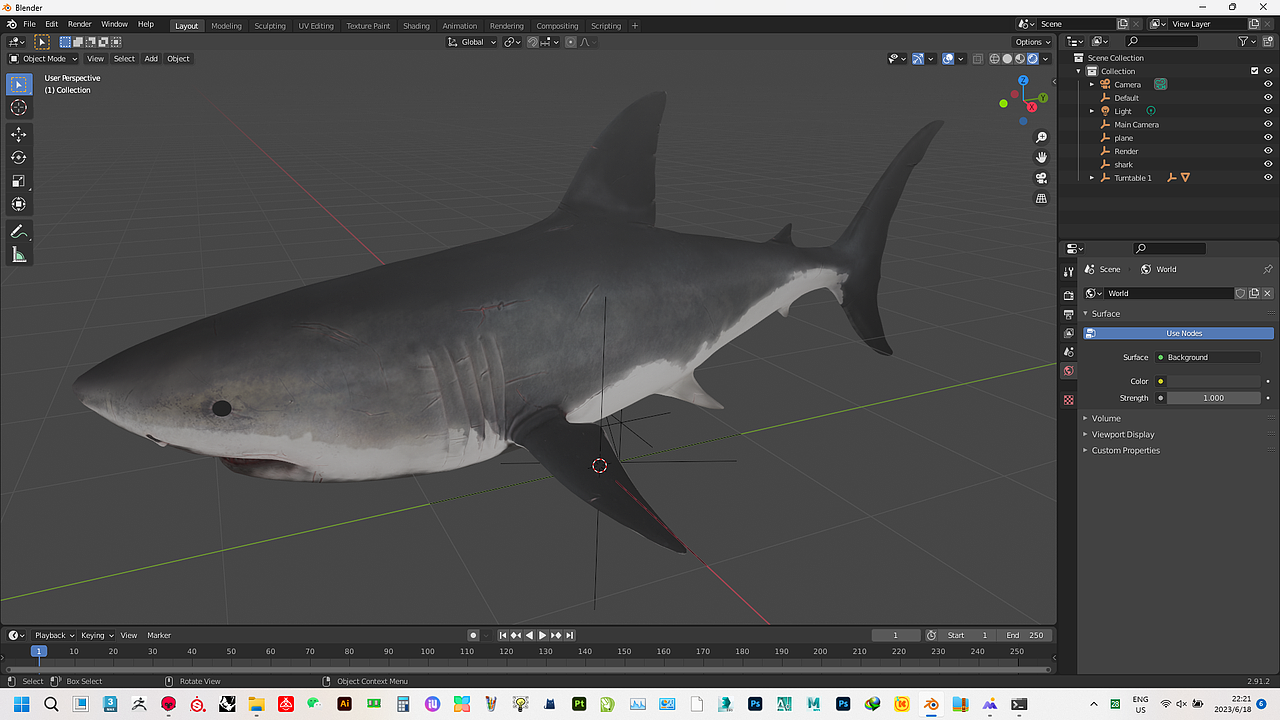Open the Global transform orientation dropdown

tap(472, 42)
